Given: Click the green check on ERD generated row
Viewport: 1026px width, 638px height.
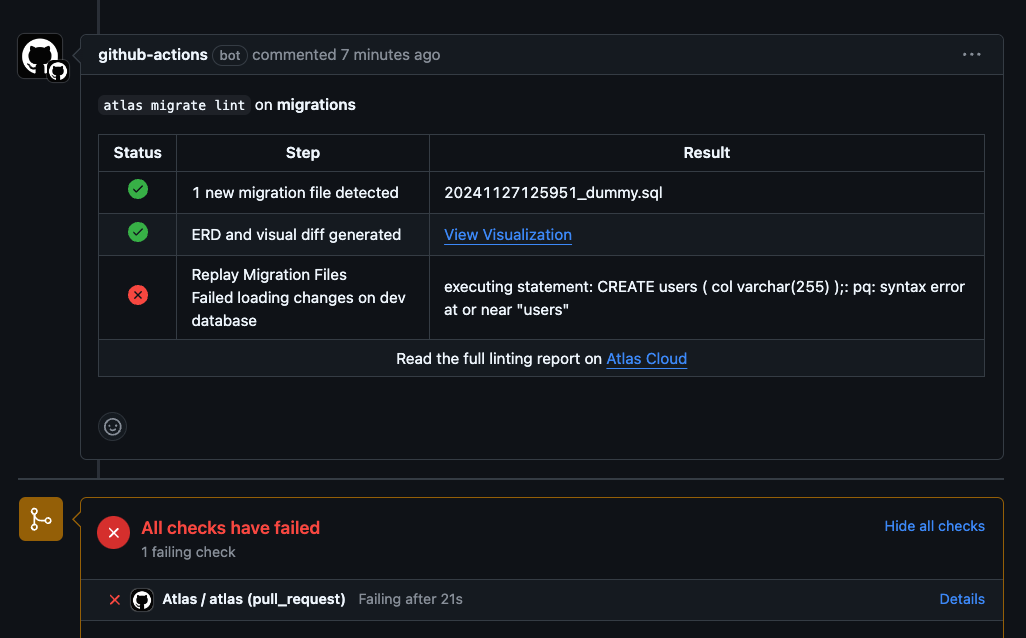Looking at the screenshot, I should [x=137, y=234].
